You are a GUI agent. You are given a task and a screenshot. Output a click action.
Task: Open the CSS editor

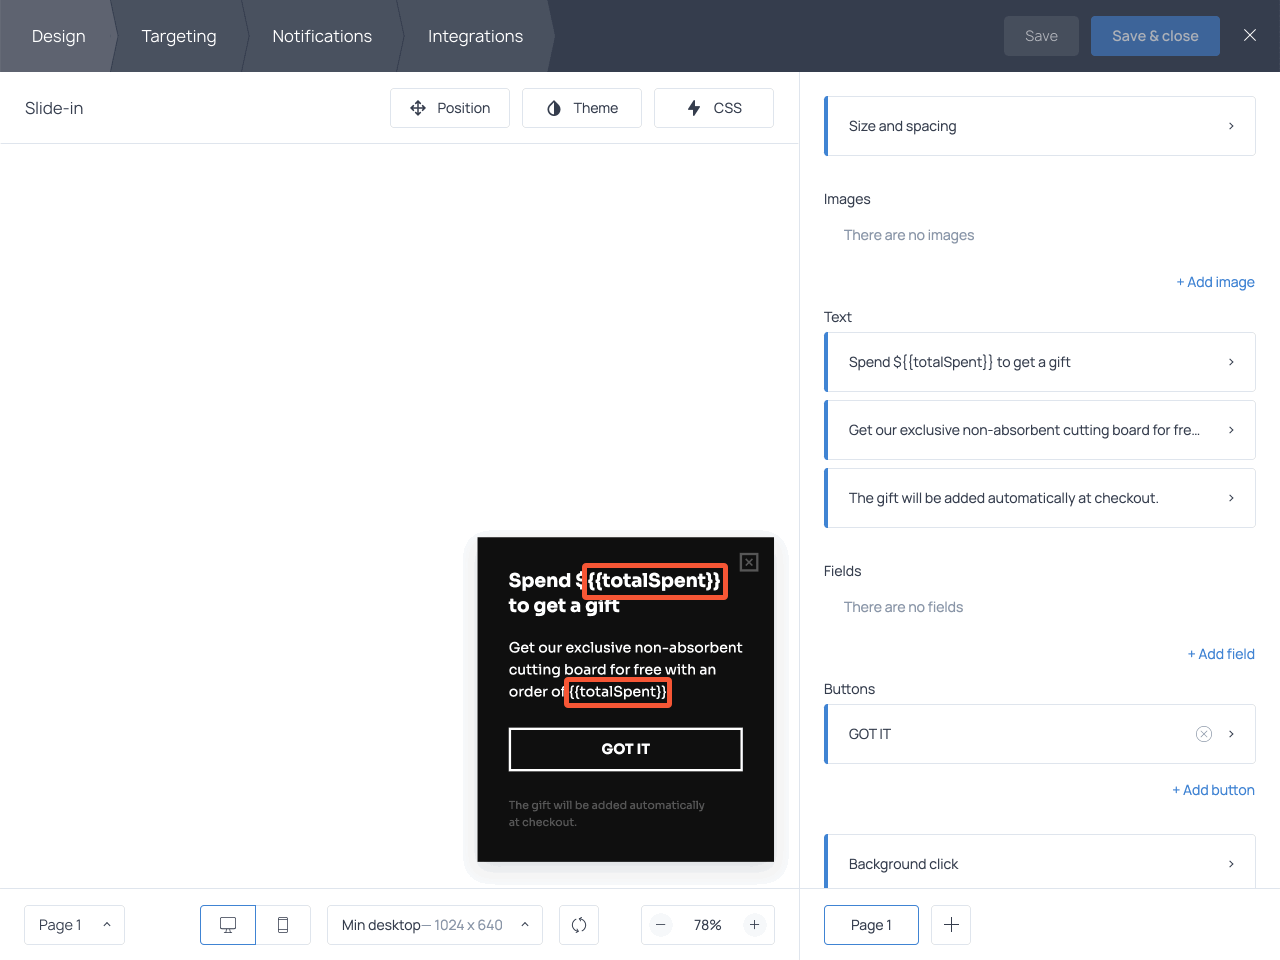coord(713,107)
